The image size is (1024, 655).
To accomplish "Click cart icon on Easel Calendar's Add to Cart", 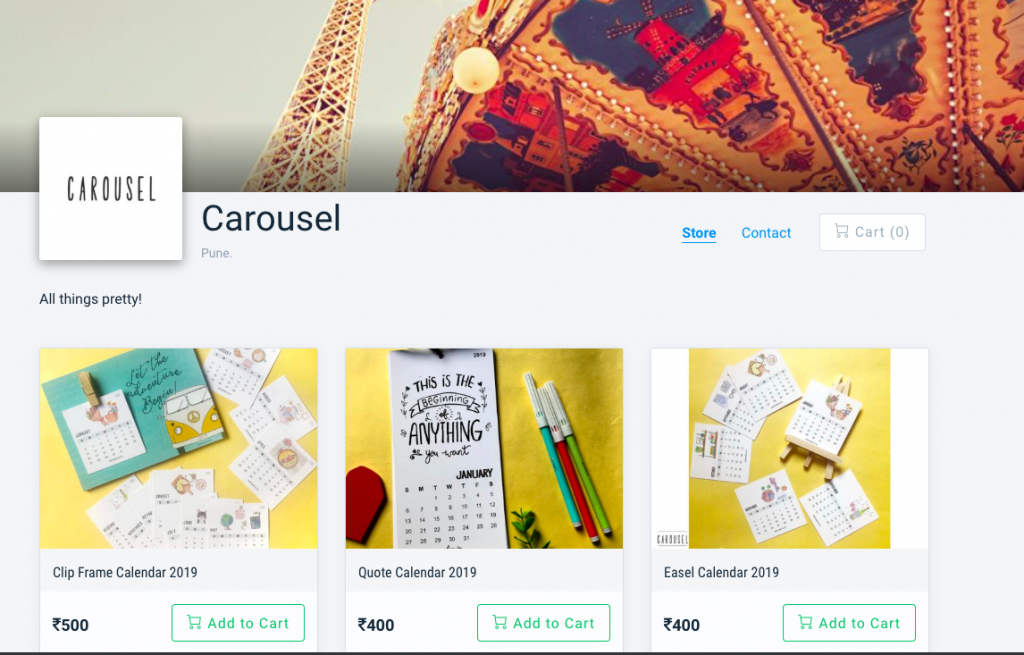I will pos(805,622).
